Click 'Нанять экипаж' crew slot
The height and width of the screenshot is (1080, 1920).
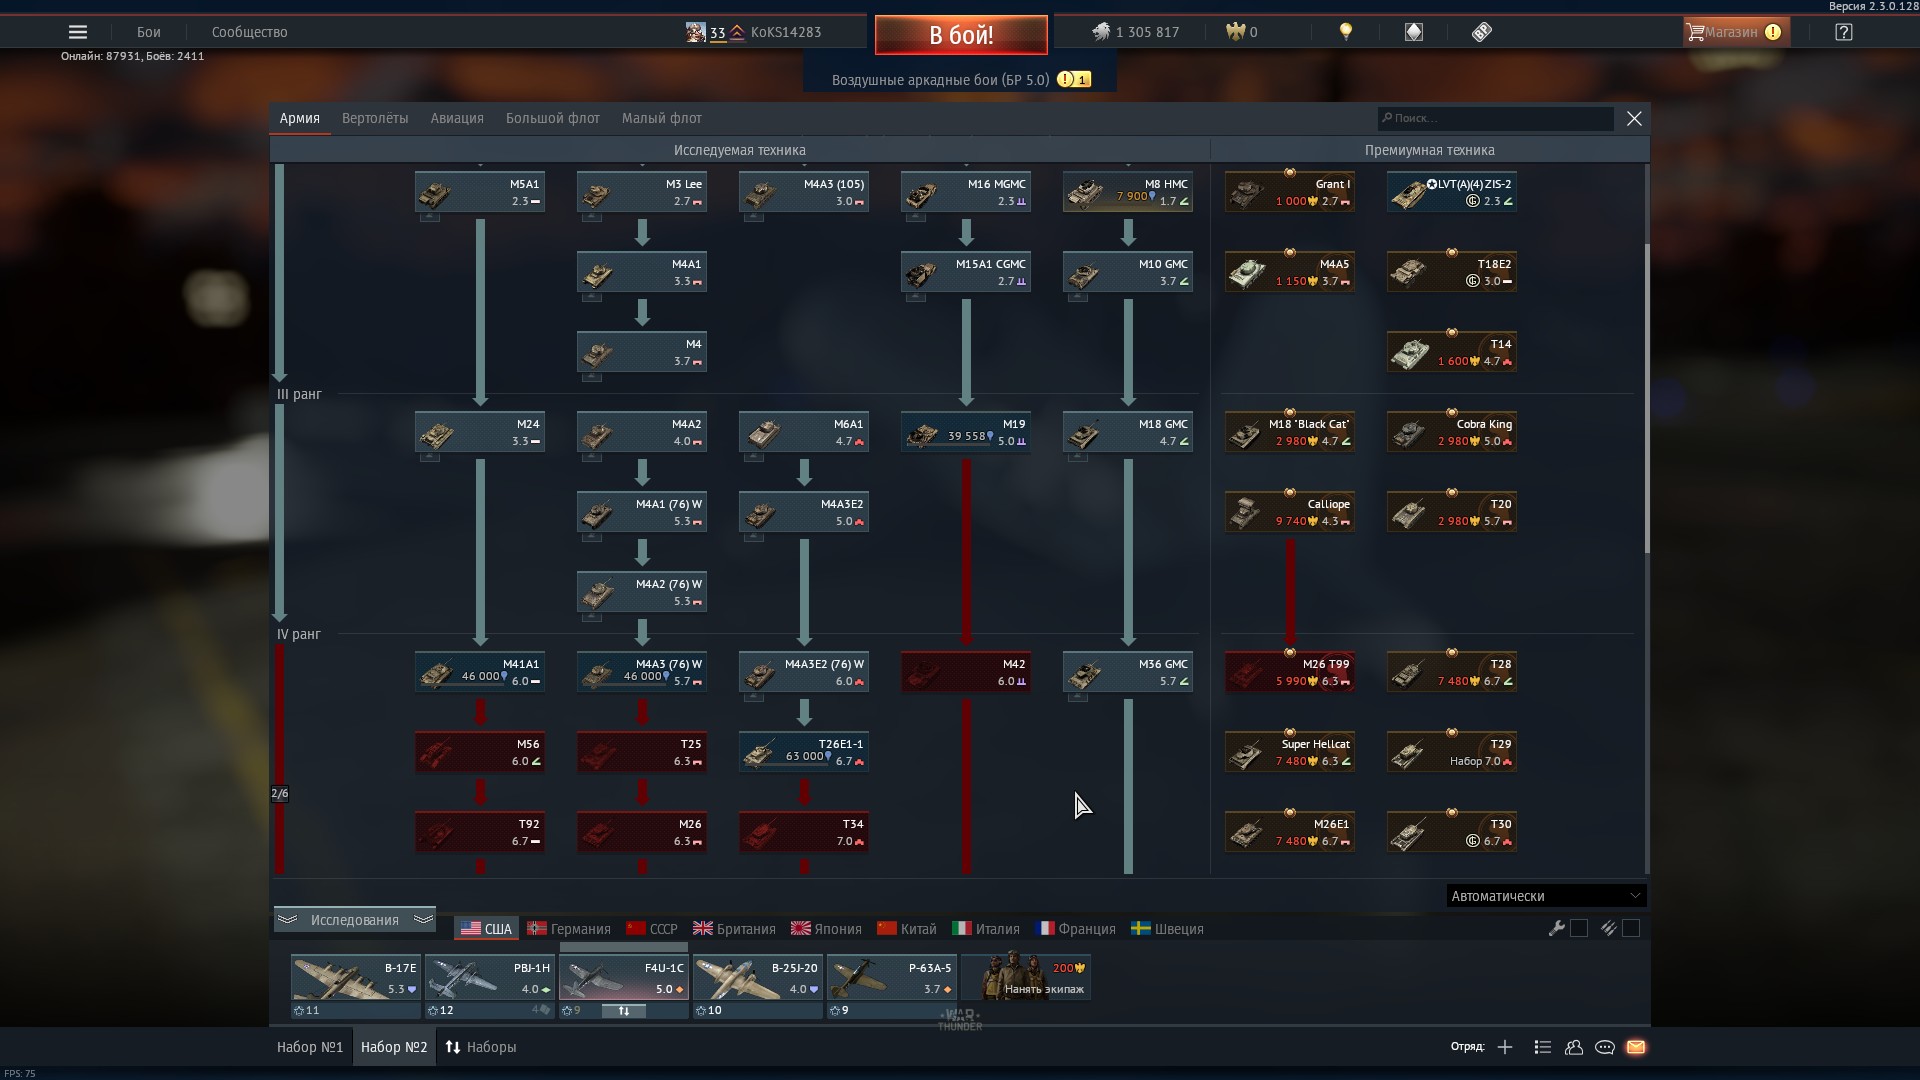1026,977
